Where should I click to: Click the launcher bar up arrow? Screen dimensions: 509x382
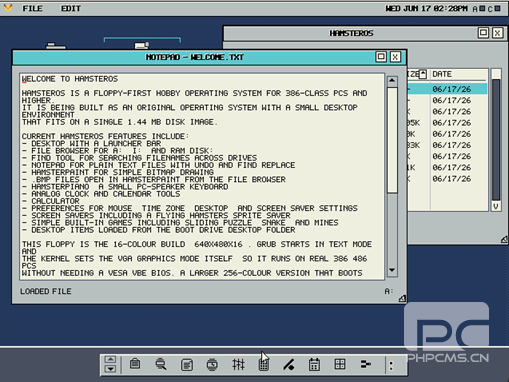click(x=110, y=359)
